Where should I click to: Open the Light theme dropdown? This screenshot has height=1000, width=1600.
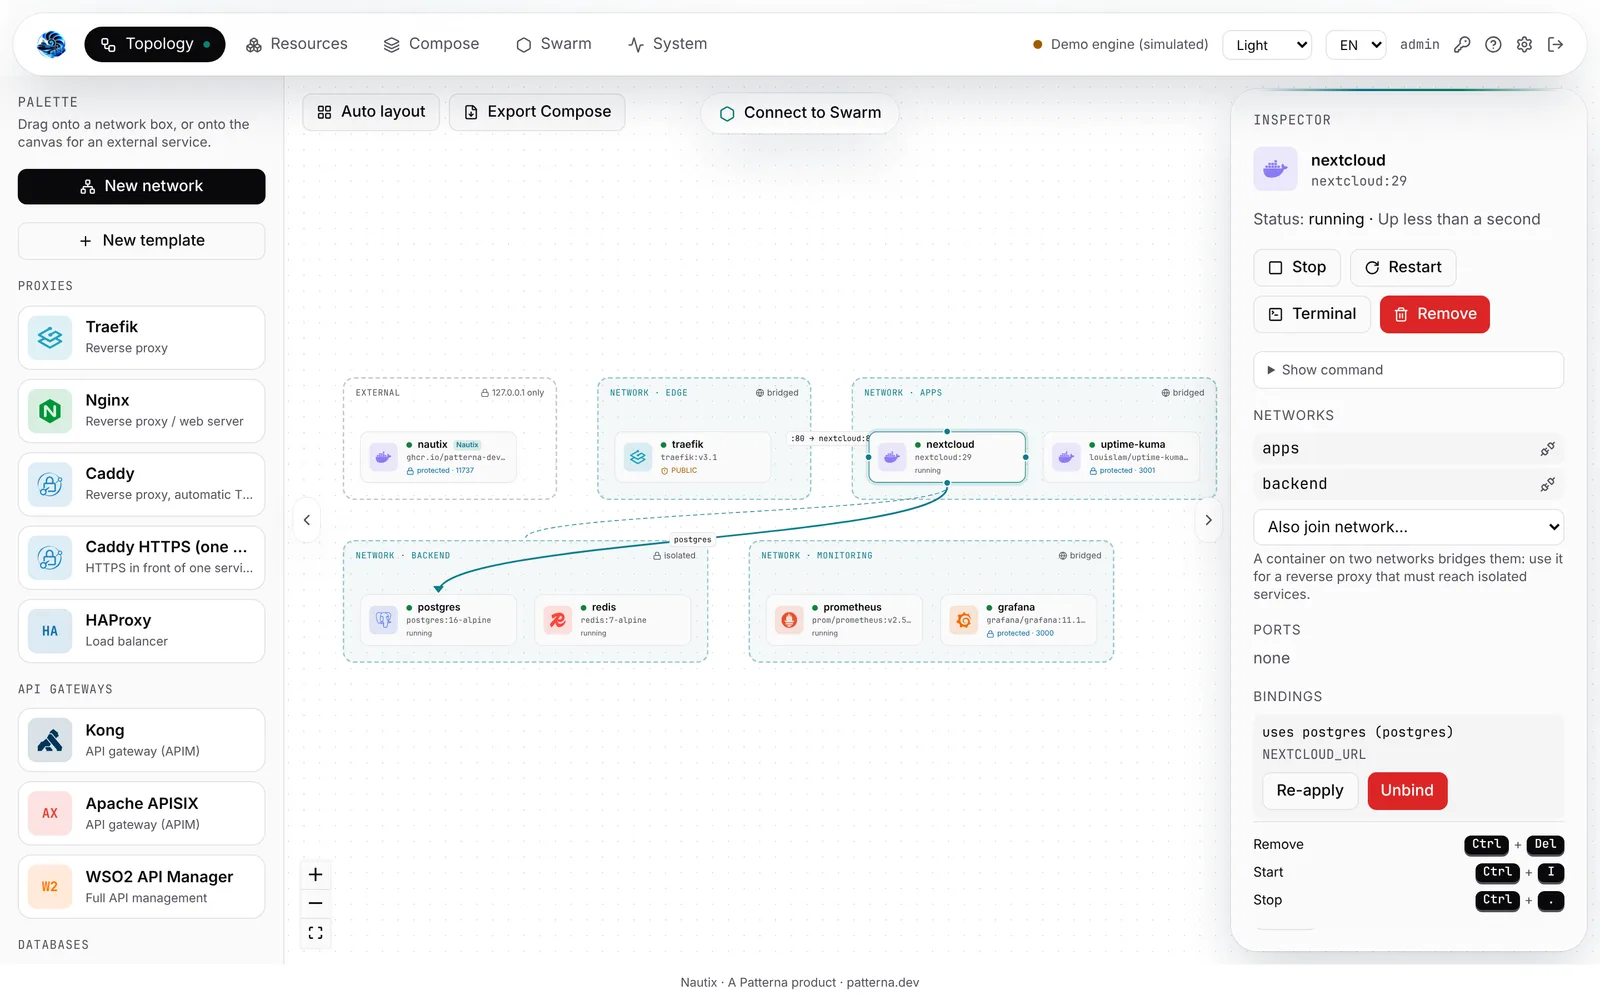pos(1267,45)
